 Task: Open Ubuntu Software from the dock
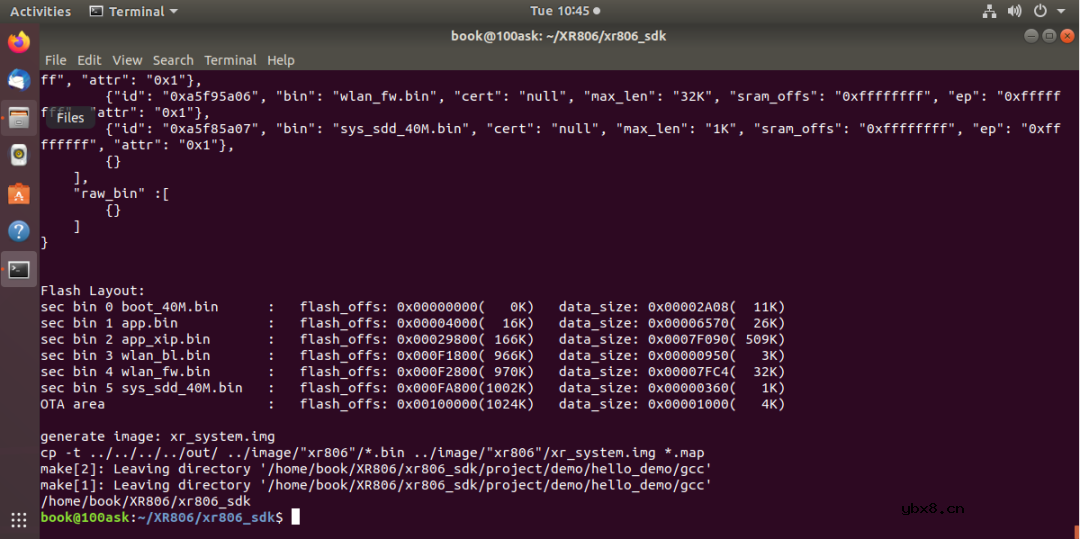tap(19, 194)
